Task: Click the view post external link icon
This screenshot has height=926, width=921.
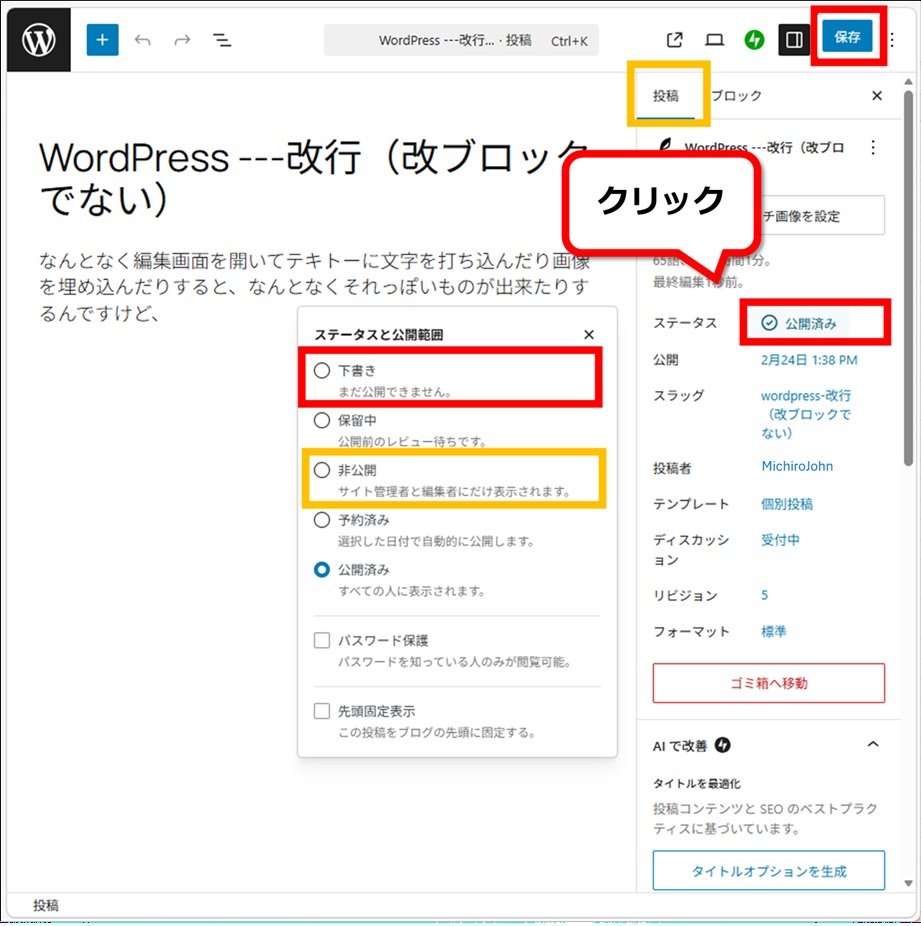Action: (675, 40)
